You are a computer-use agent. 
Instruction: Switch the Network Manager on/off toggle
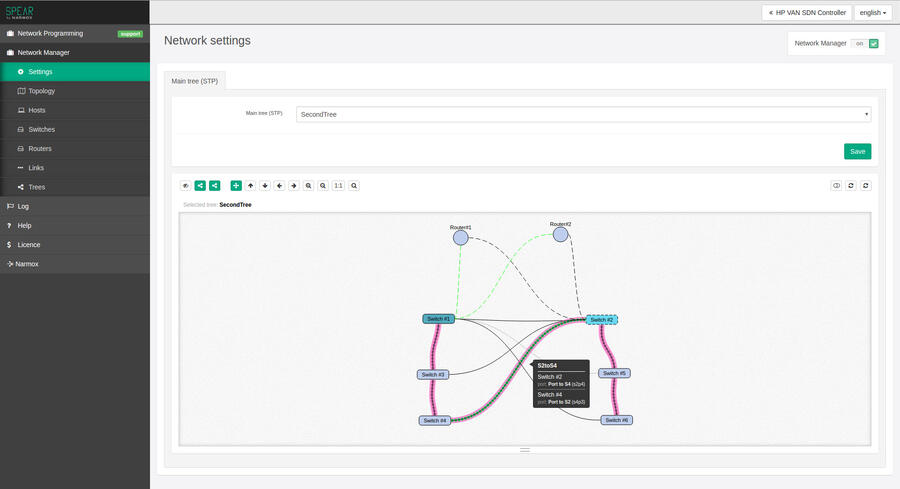865,44
